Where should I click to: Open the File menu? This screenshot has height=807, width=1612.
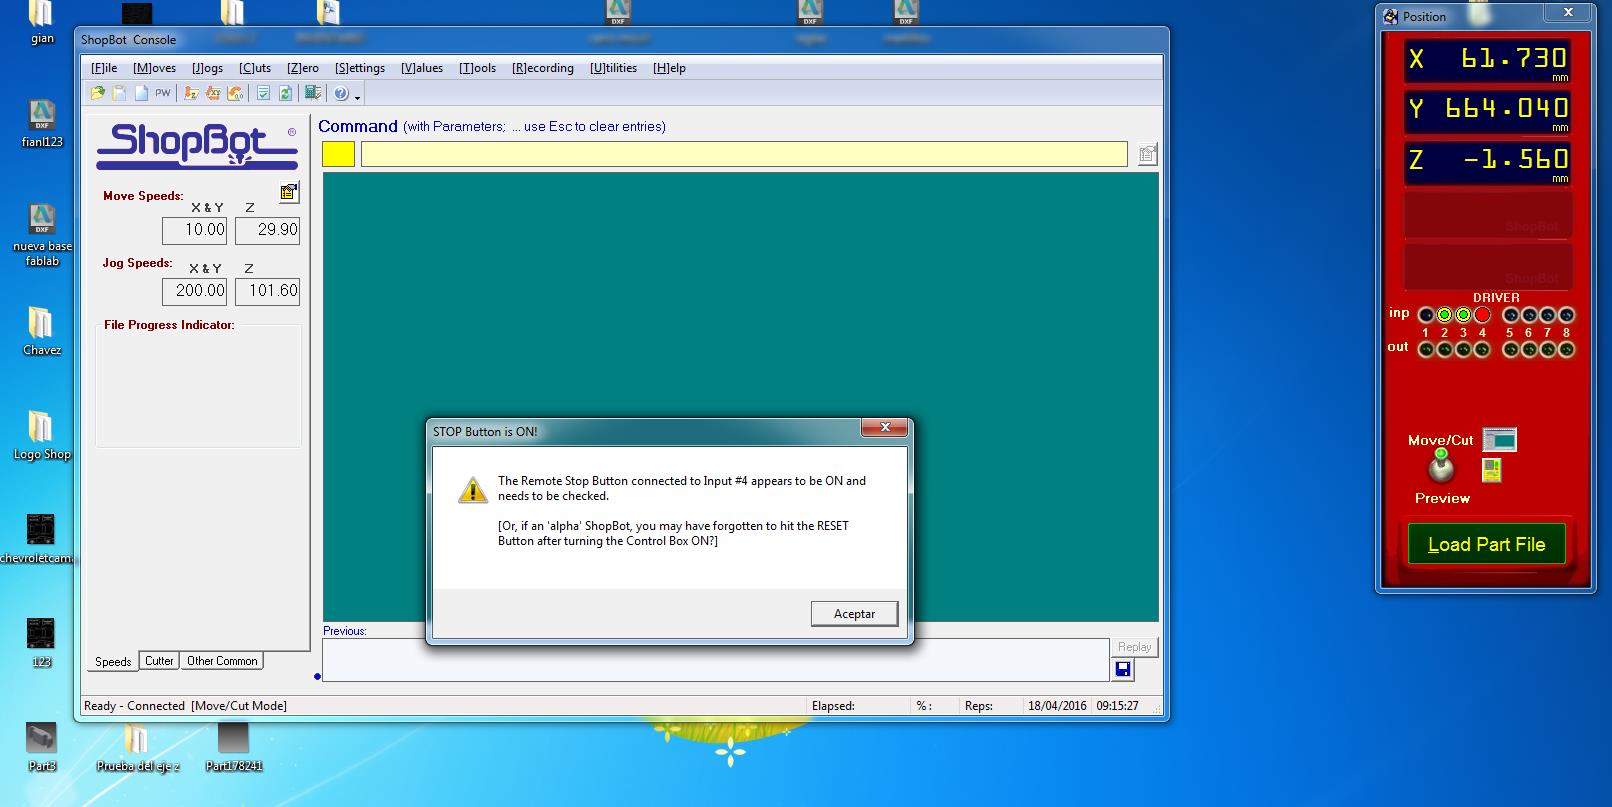tap(104, 68)
